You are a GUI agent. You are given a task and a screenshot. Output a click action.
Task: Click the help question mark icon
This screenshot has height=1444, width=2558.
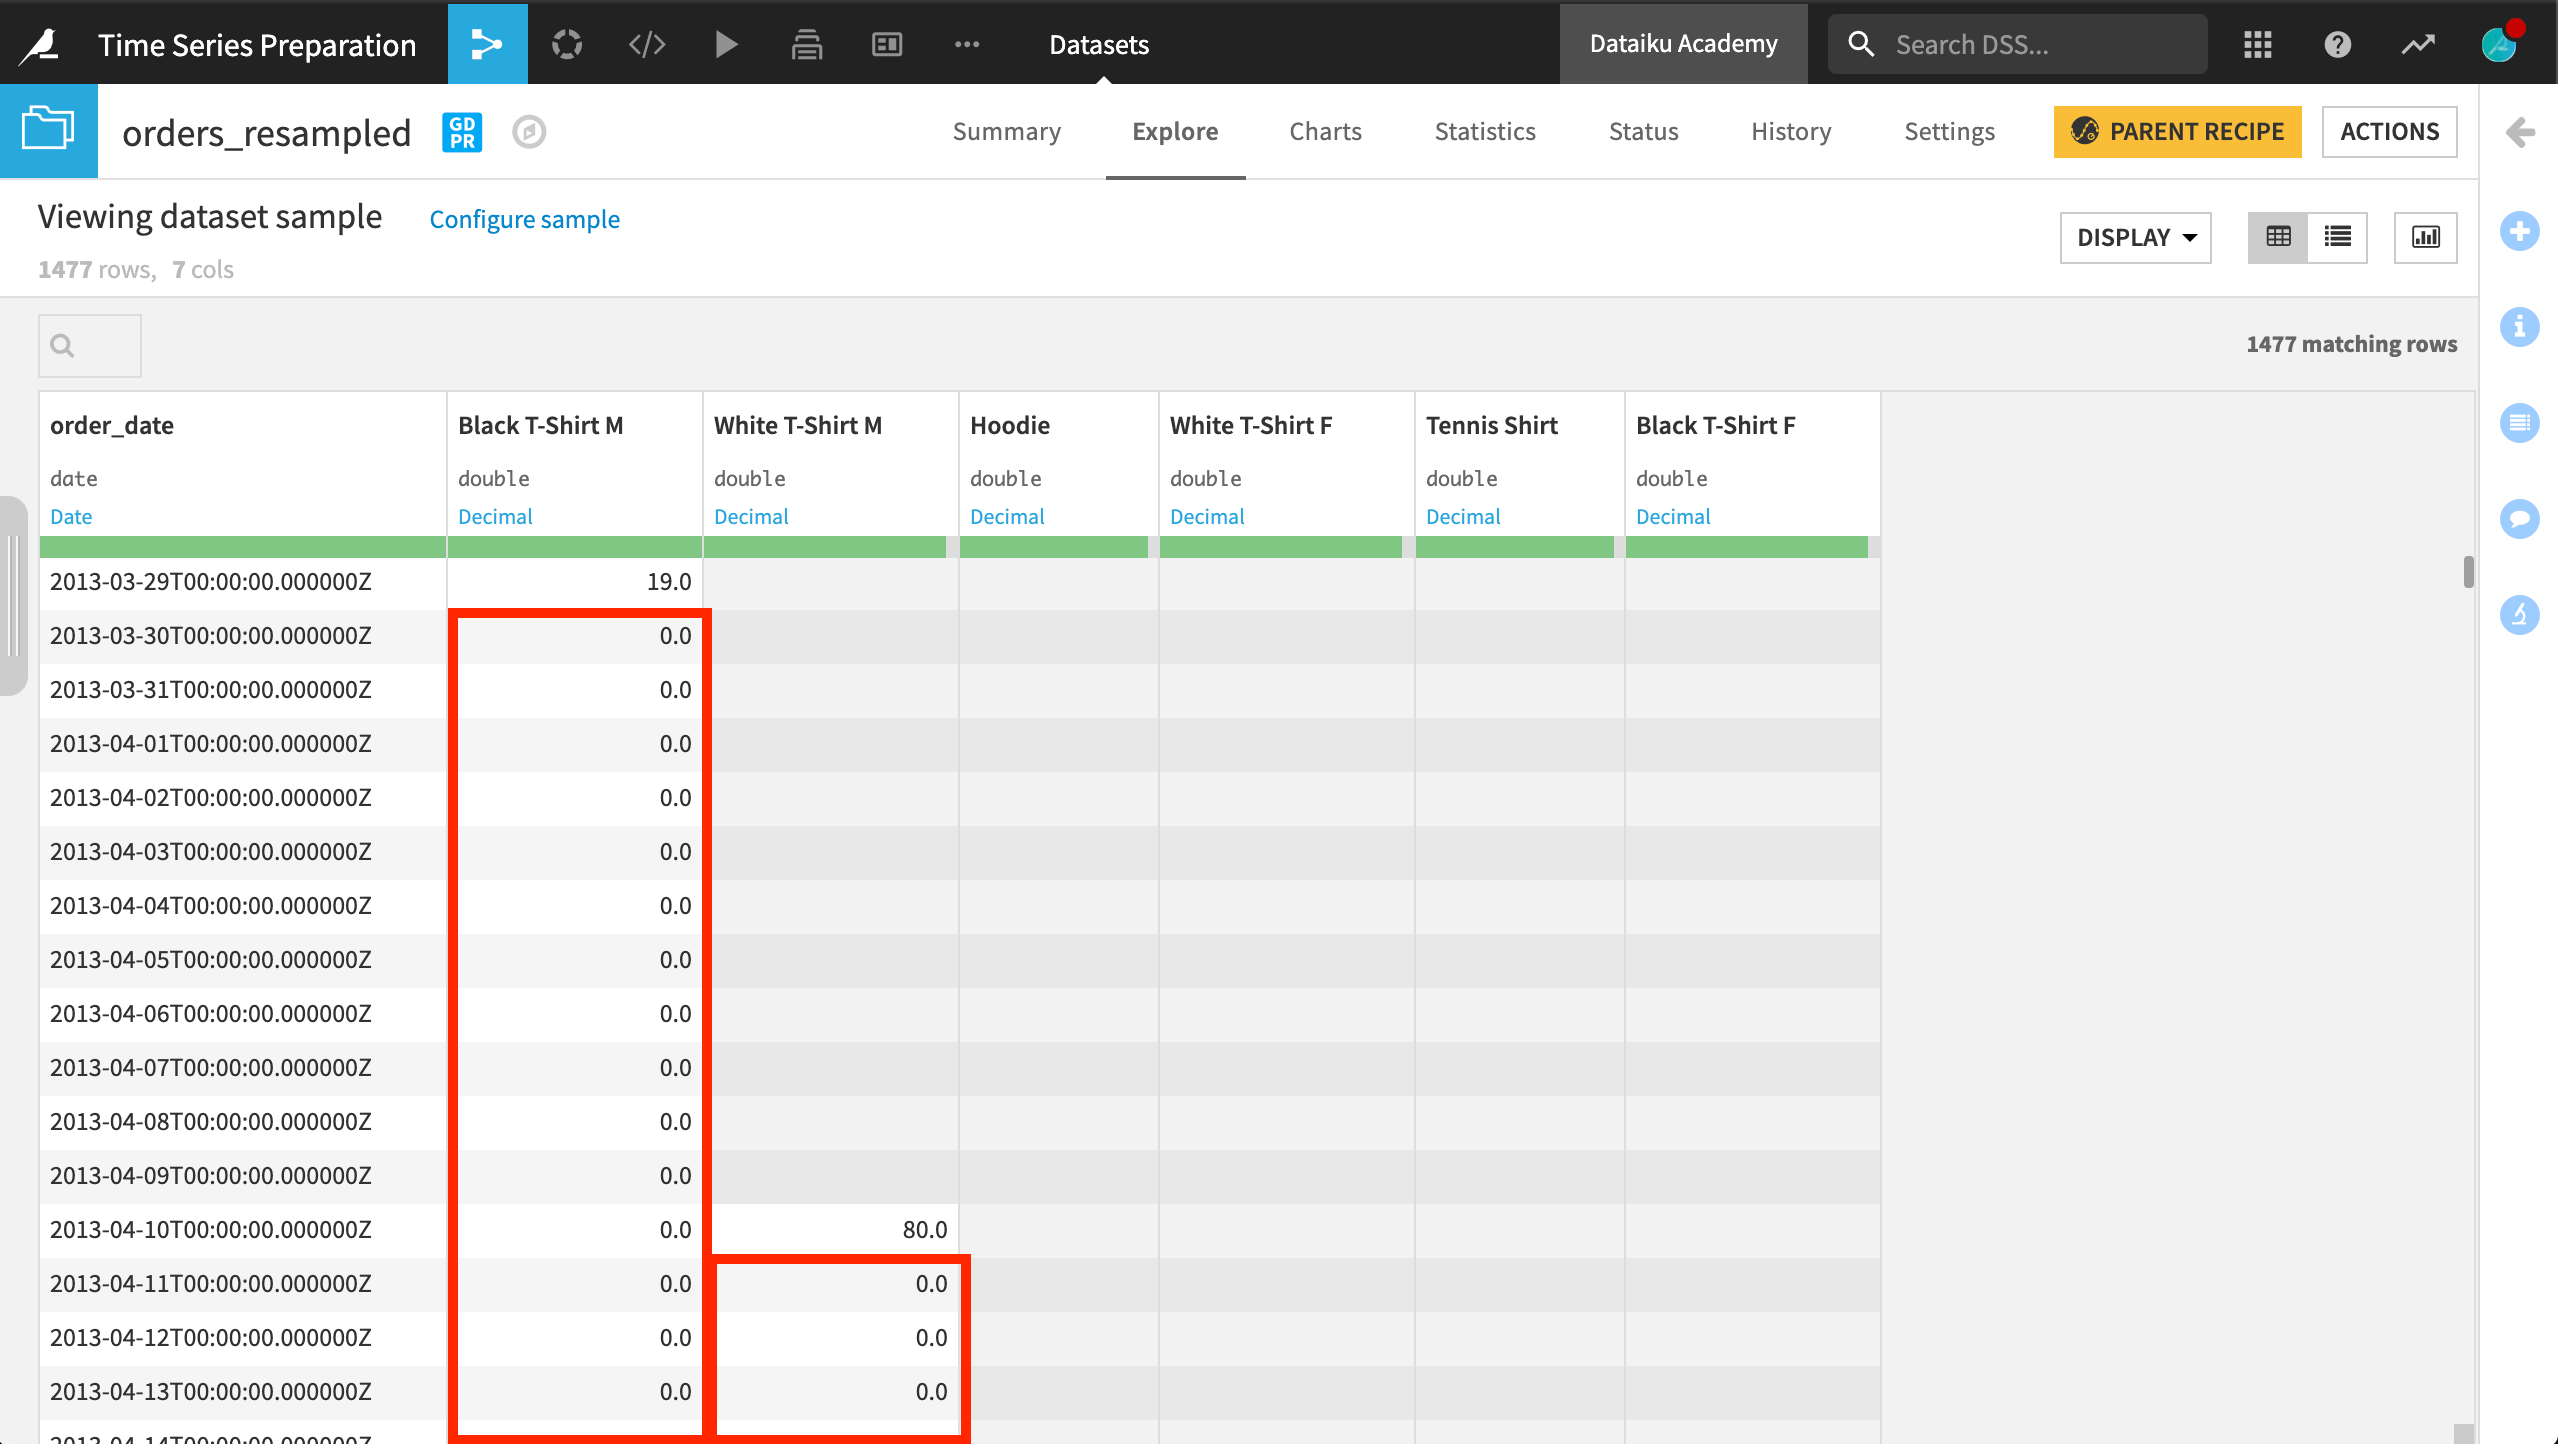(x=2337, y=44)
